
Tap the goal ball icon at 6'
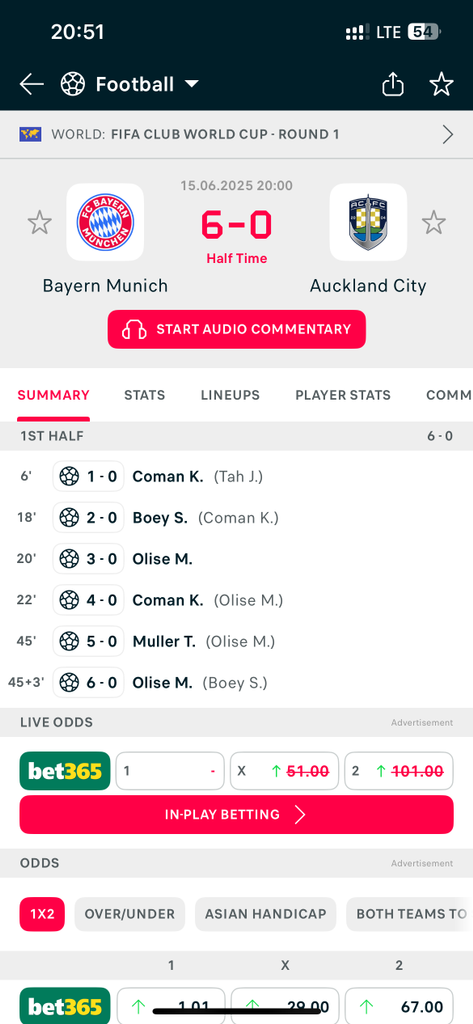pyautogui.click(x=69, y=477)
